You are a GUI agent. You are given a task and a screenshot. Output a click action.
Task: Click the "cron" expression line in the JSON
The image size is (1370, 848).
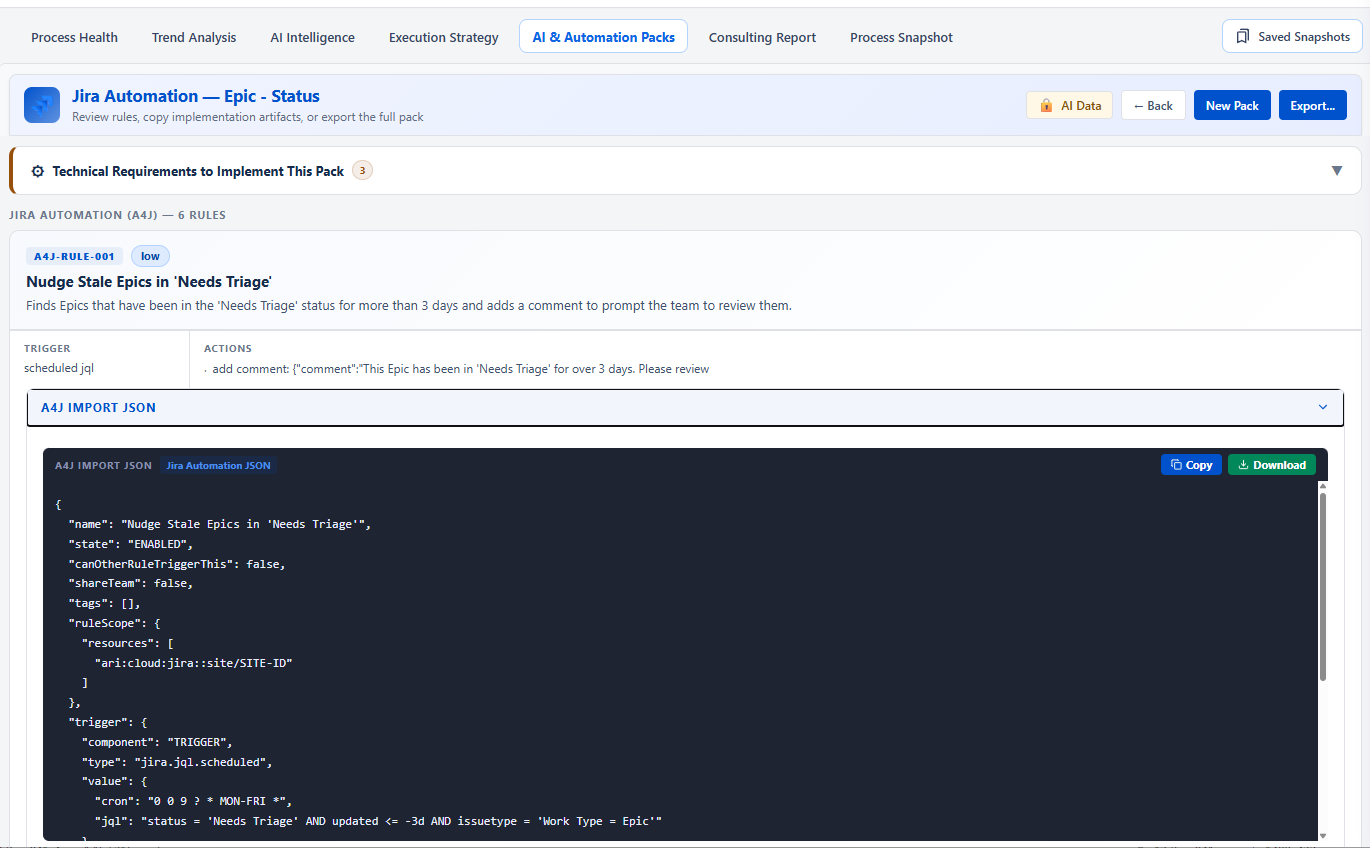point(192,801)
